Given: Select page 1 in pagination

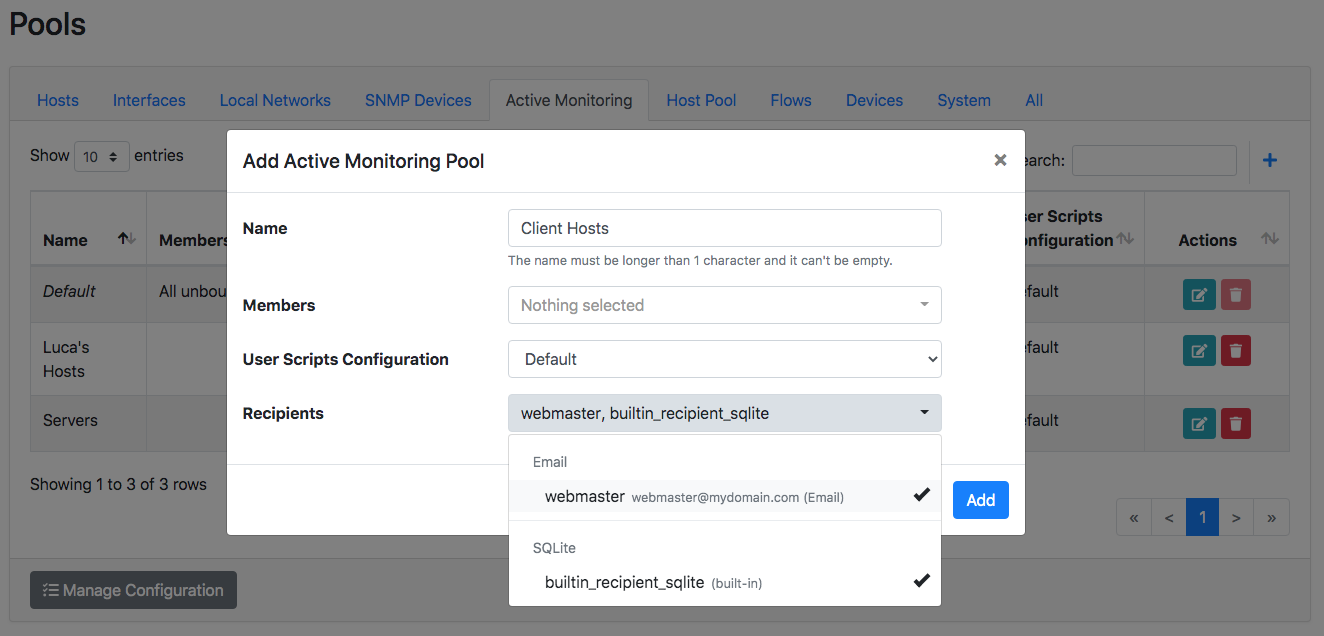Looking at the screenshot, I should point(1202,517).
